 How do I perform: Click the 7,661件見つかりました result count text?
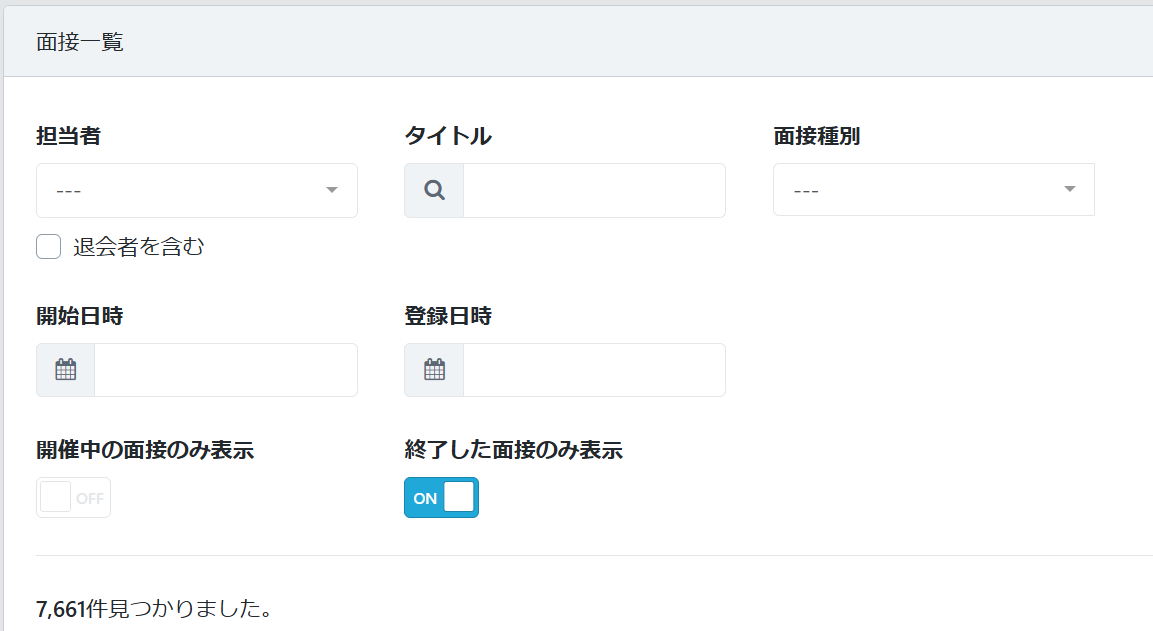[x=155, y=608]
